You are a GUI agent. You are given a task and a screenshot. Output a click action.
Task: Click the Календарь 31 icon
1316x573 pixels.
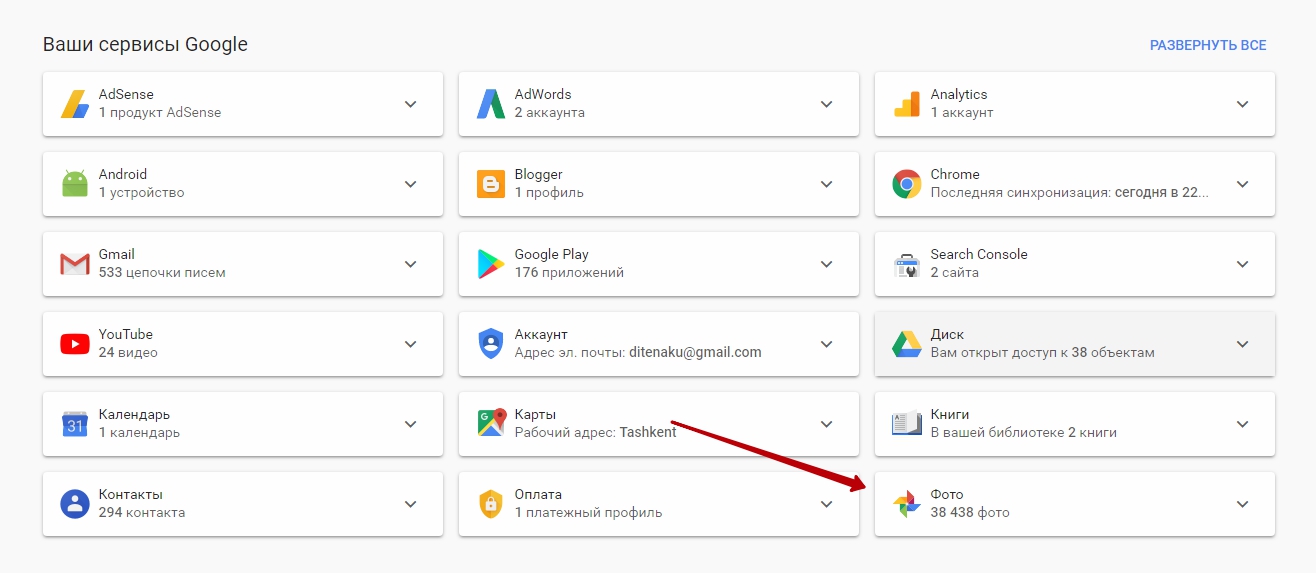point(75,424)
